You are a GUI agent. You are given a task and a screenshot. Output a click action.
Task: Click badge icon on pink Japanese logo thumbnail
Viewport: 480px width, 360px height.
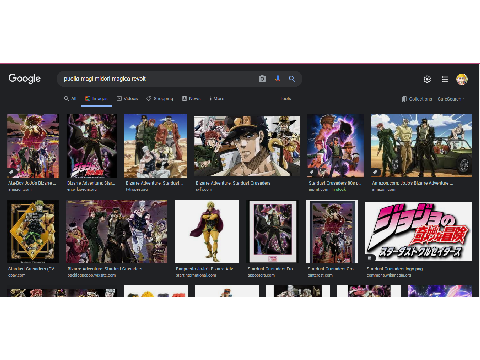(x=370, y=257)
